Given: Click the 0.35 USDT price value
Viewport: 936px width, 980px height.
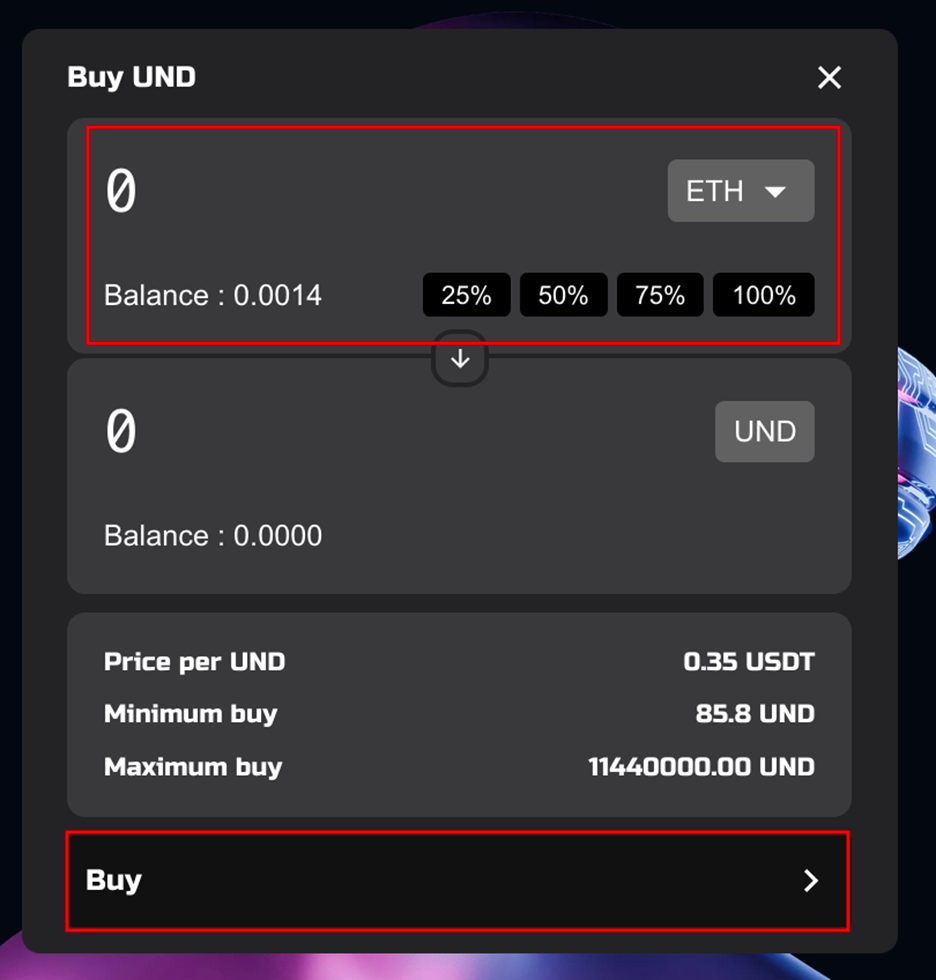Looking at the screenshot, I should coord(749,662).
